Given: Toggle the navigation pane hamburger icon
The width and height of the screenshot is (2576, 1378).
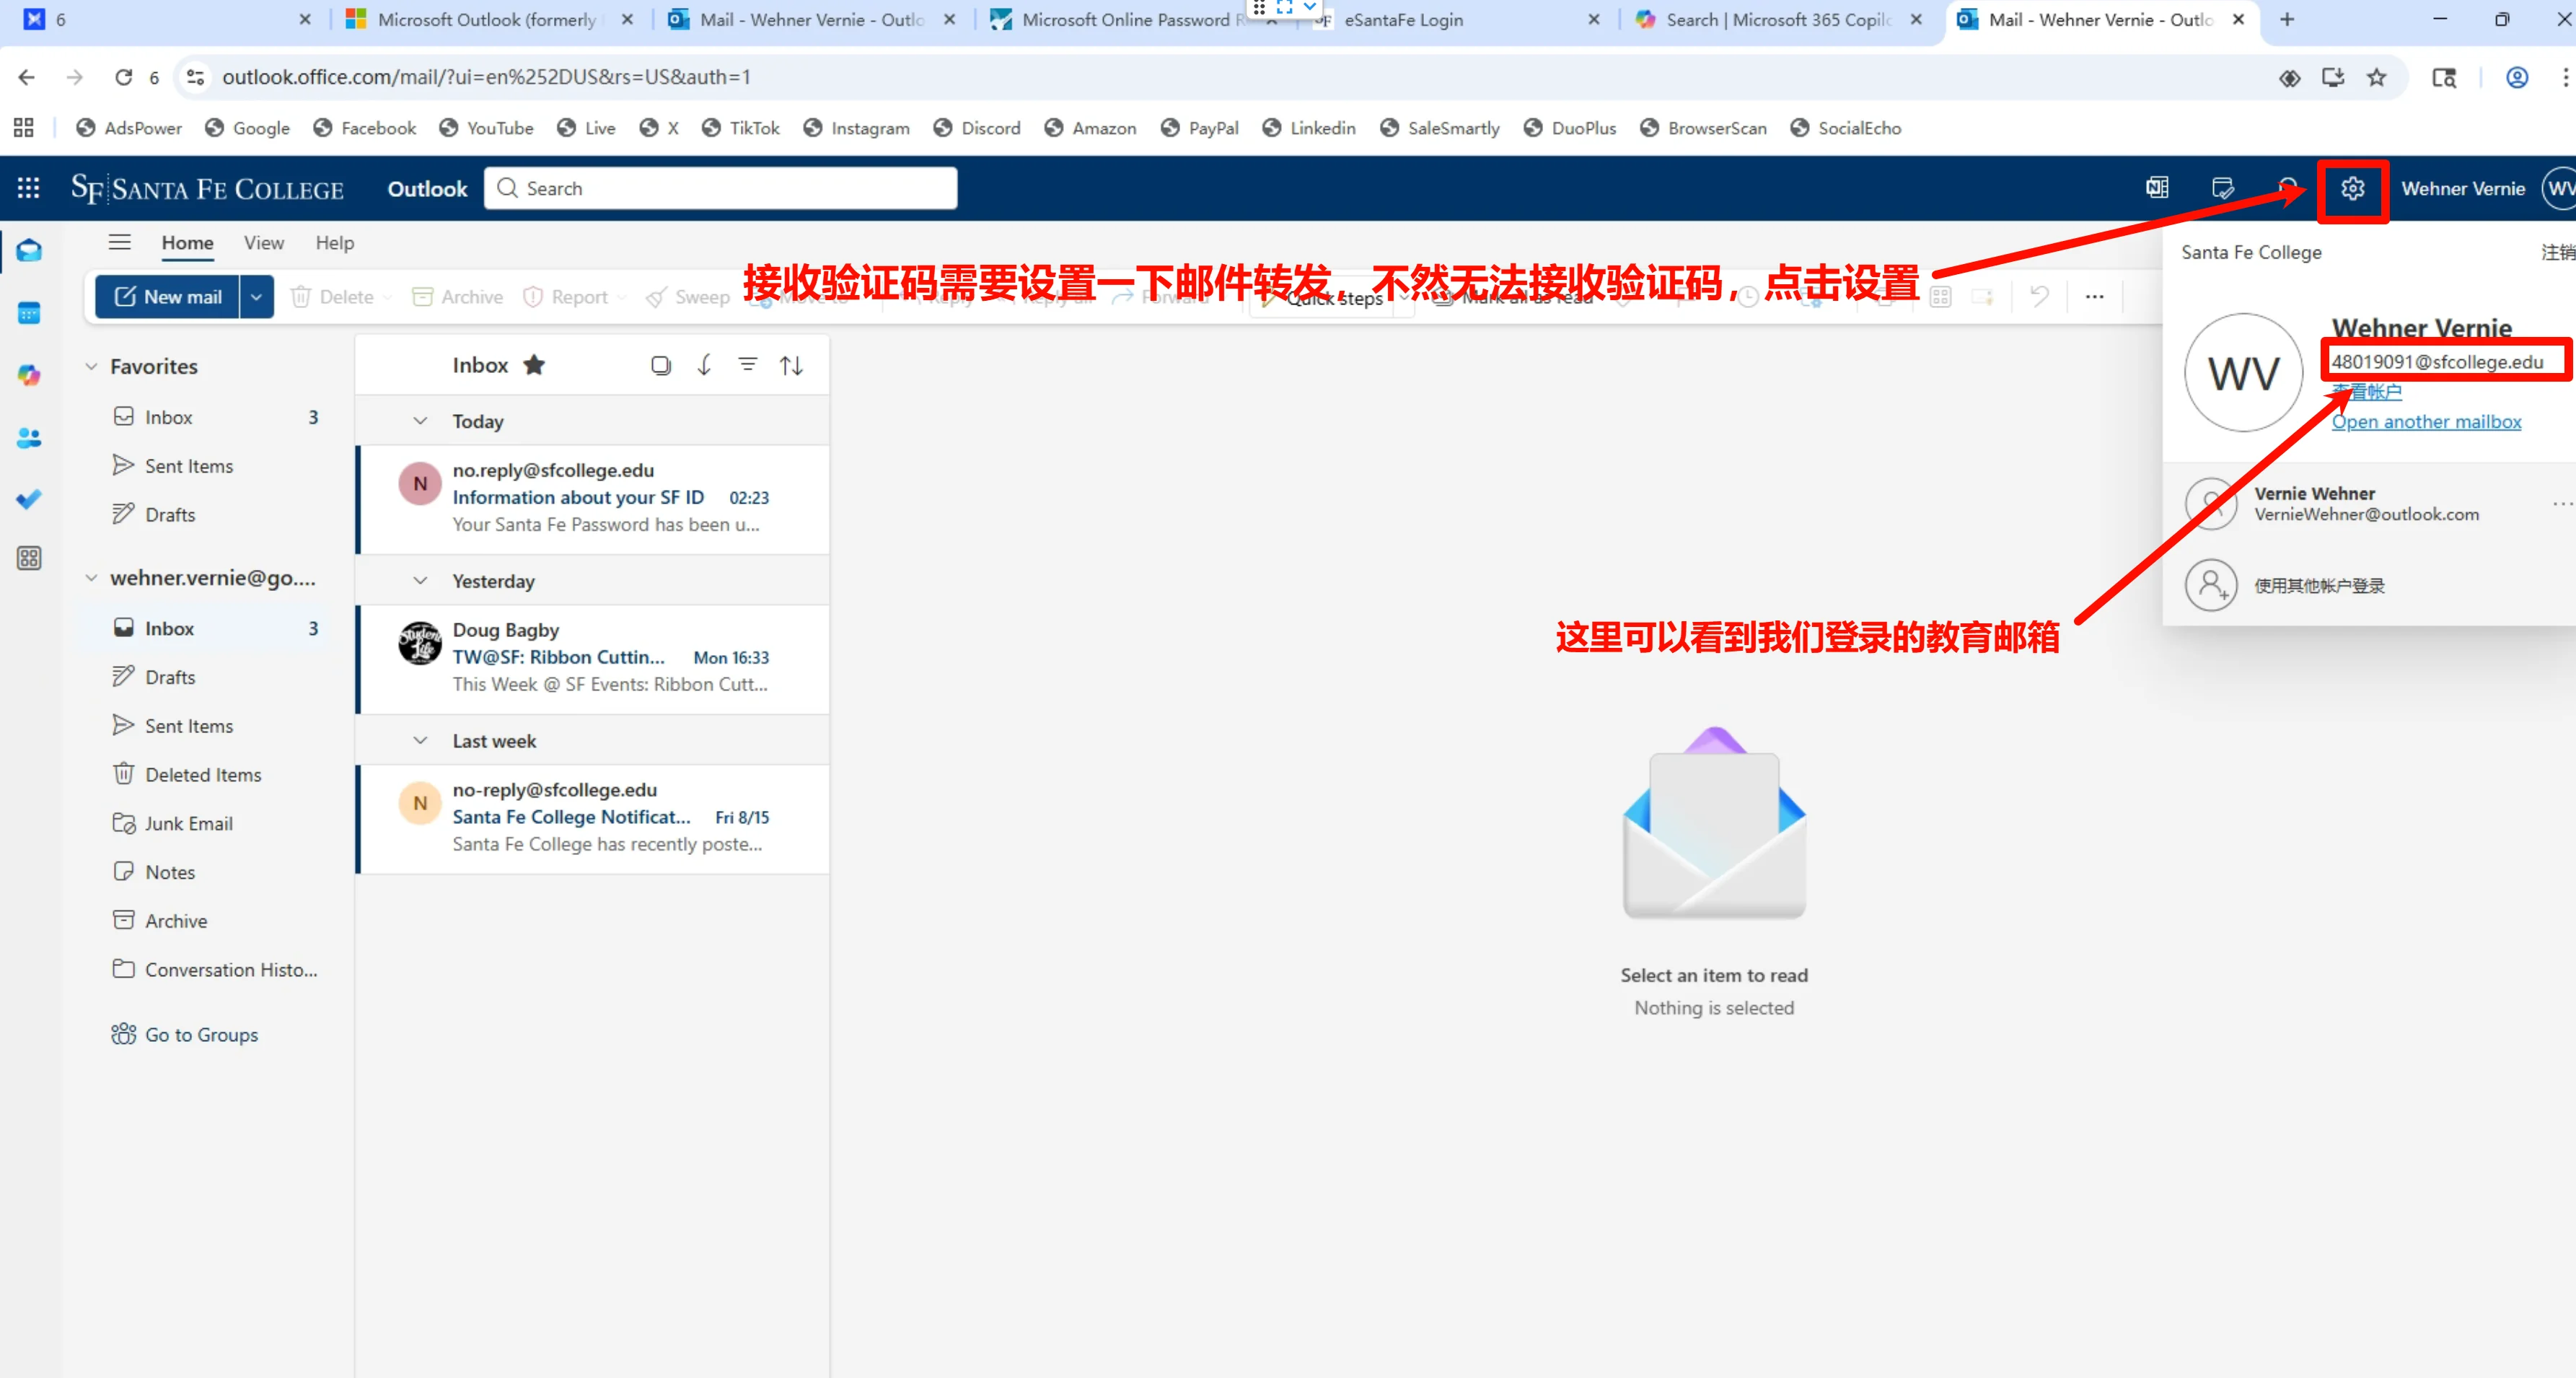Looking at the screenshot, I should pyautogui.click(x=120, y=242).
